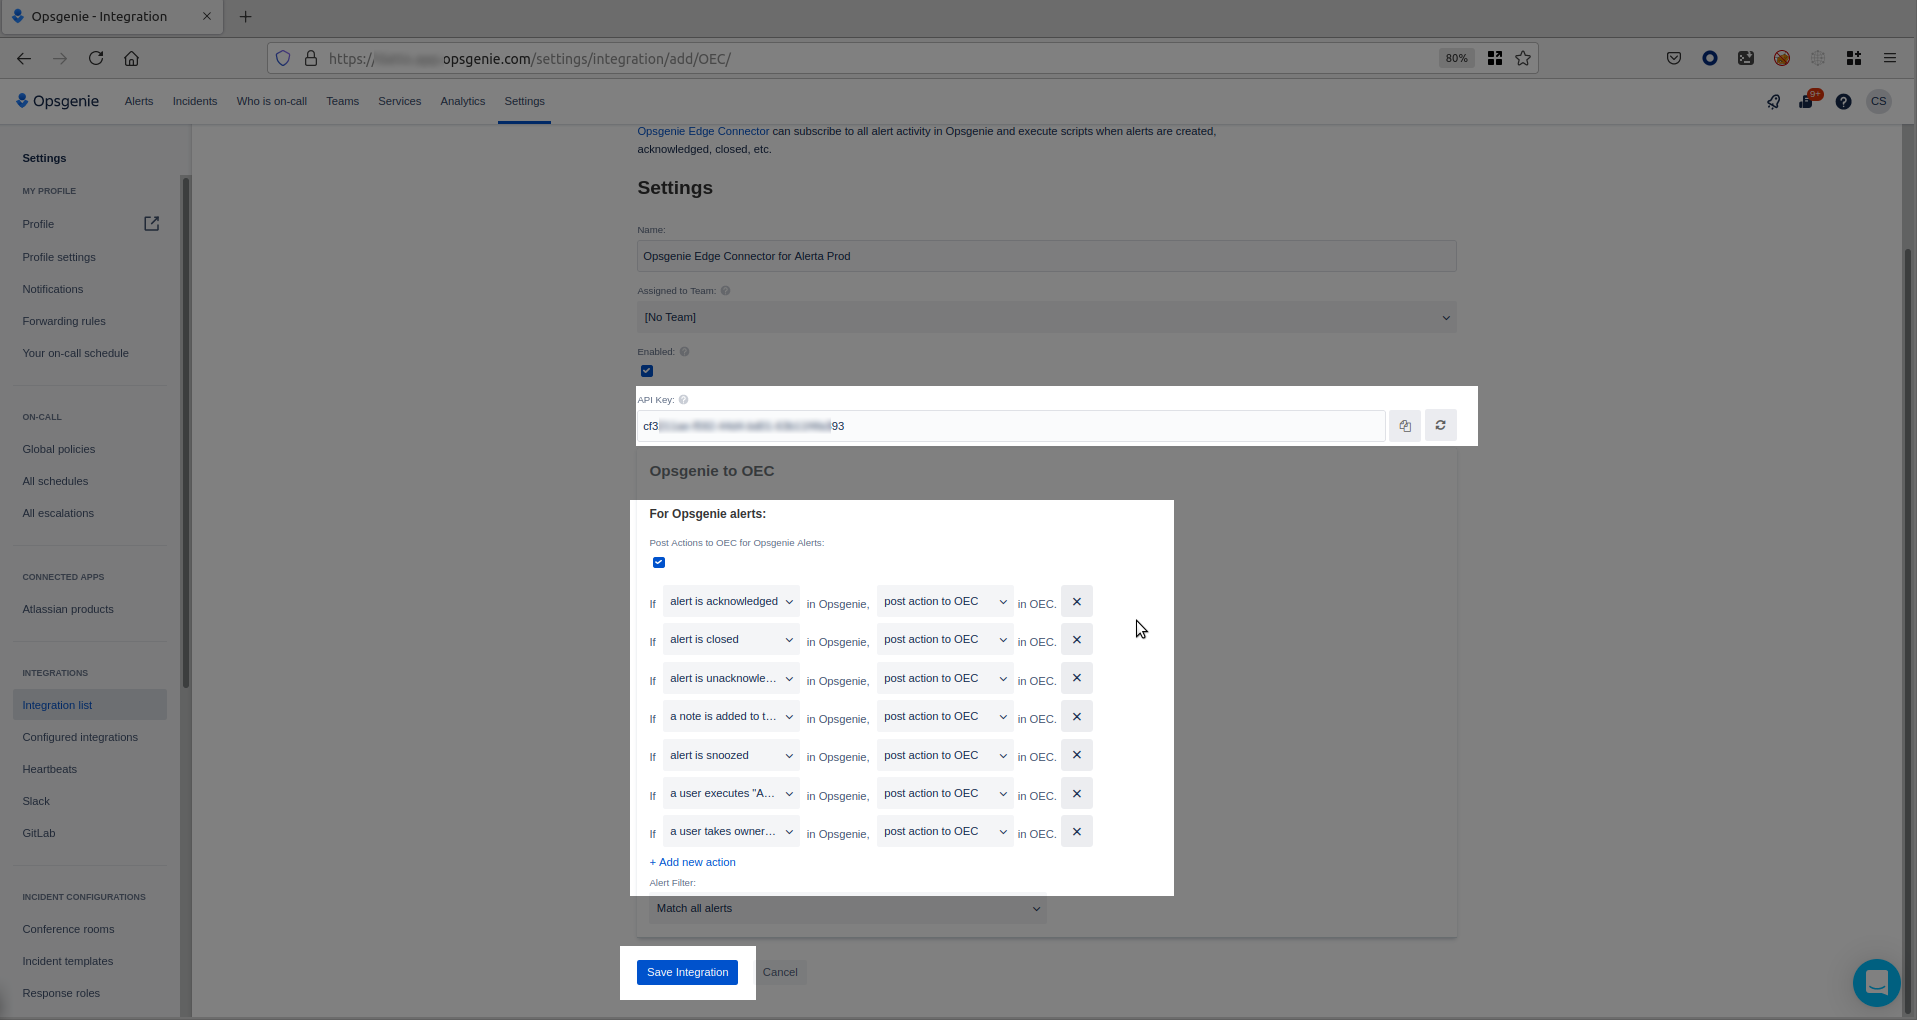Click Add new action link
The width and height of the screenshot is (1917, 1020).
pyautogui.click(x=693, y=862)
